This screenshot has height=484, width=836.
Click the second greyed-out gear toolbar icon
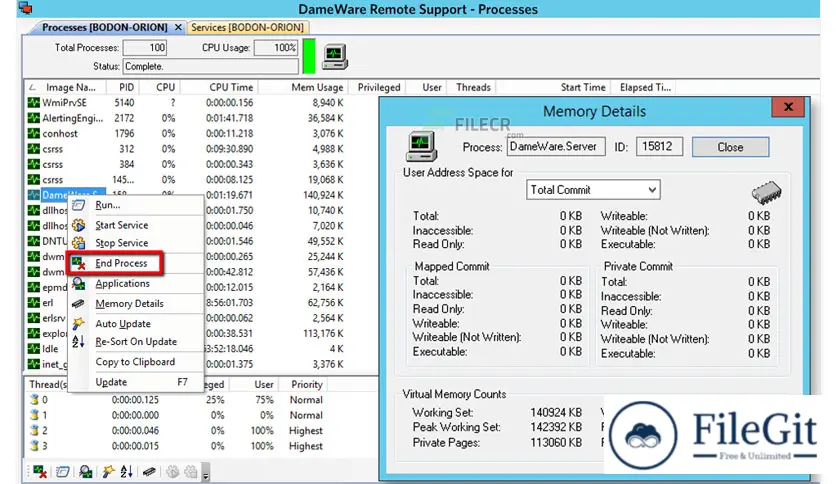(x=191, y=471)
